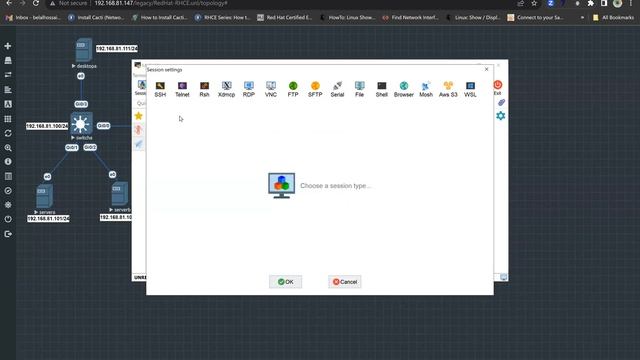Click the 192.168.81.111/24 label

pos(117,49)
